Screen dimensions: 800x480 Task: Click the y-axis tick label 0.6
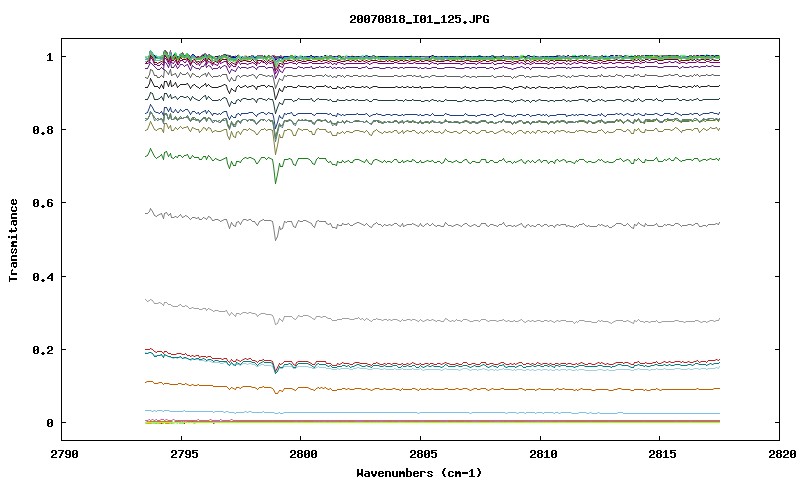click(x=43, y=203)
